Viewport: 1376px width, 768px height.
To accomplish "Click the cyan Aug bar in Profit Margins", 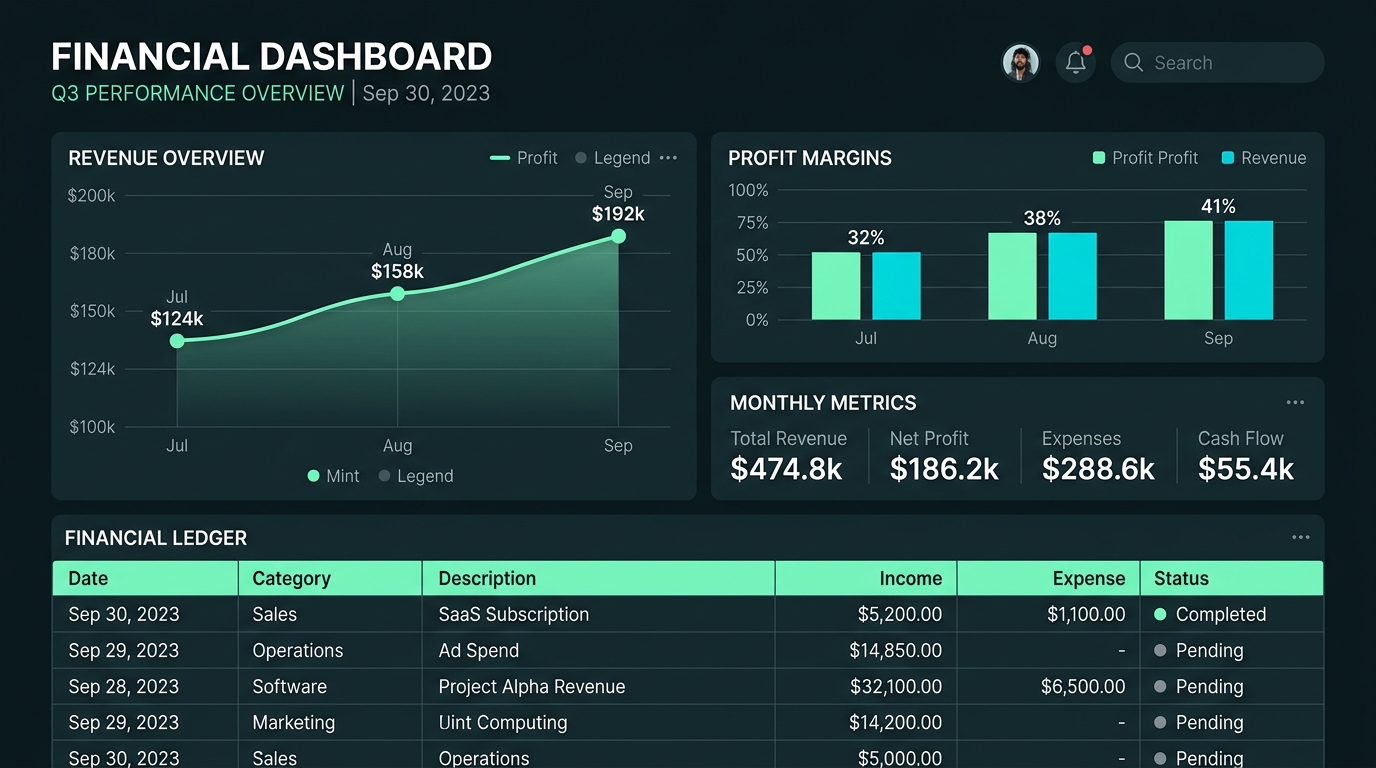I will point(1072,276).
